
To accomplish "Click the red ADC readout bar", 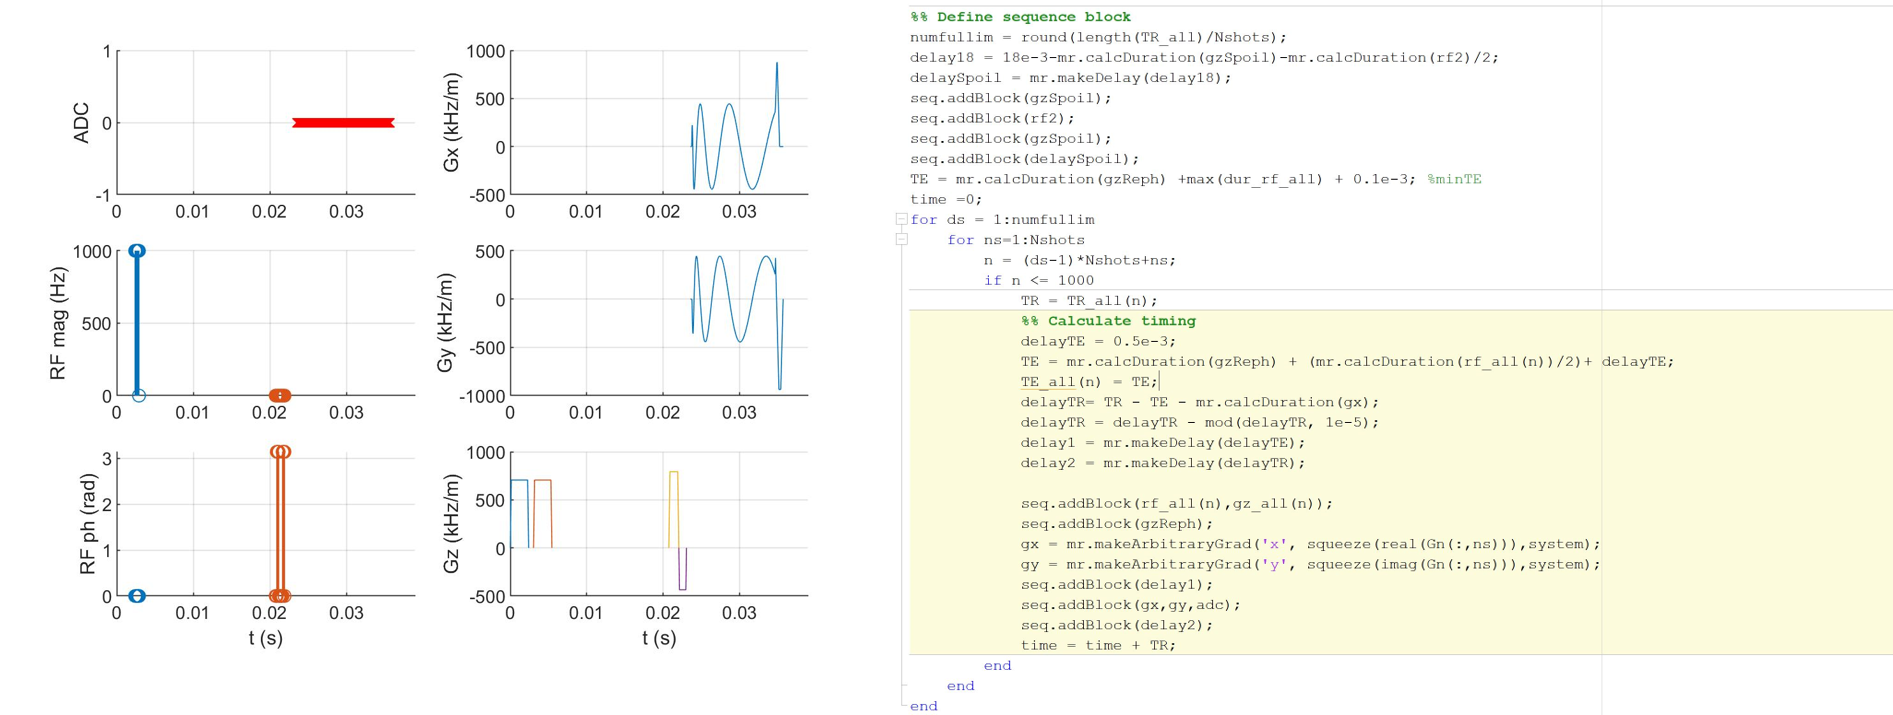I will tap(343, 123).
